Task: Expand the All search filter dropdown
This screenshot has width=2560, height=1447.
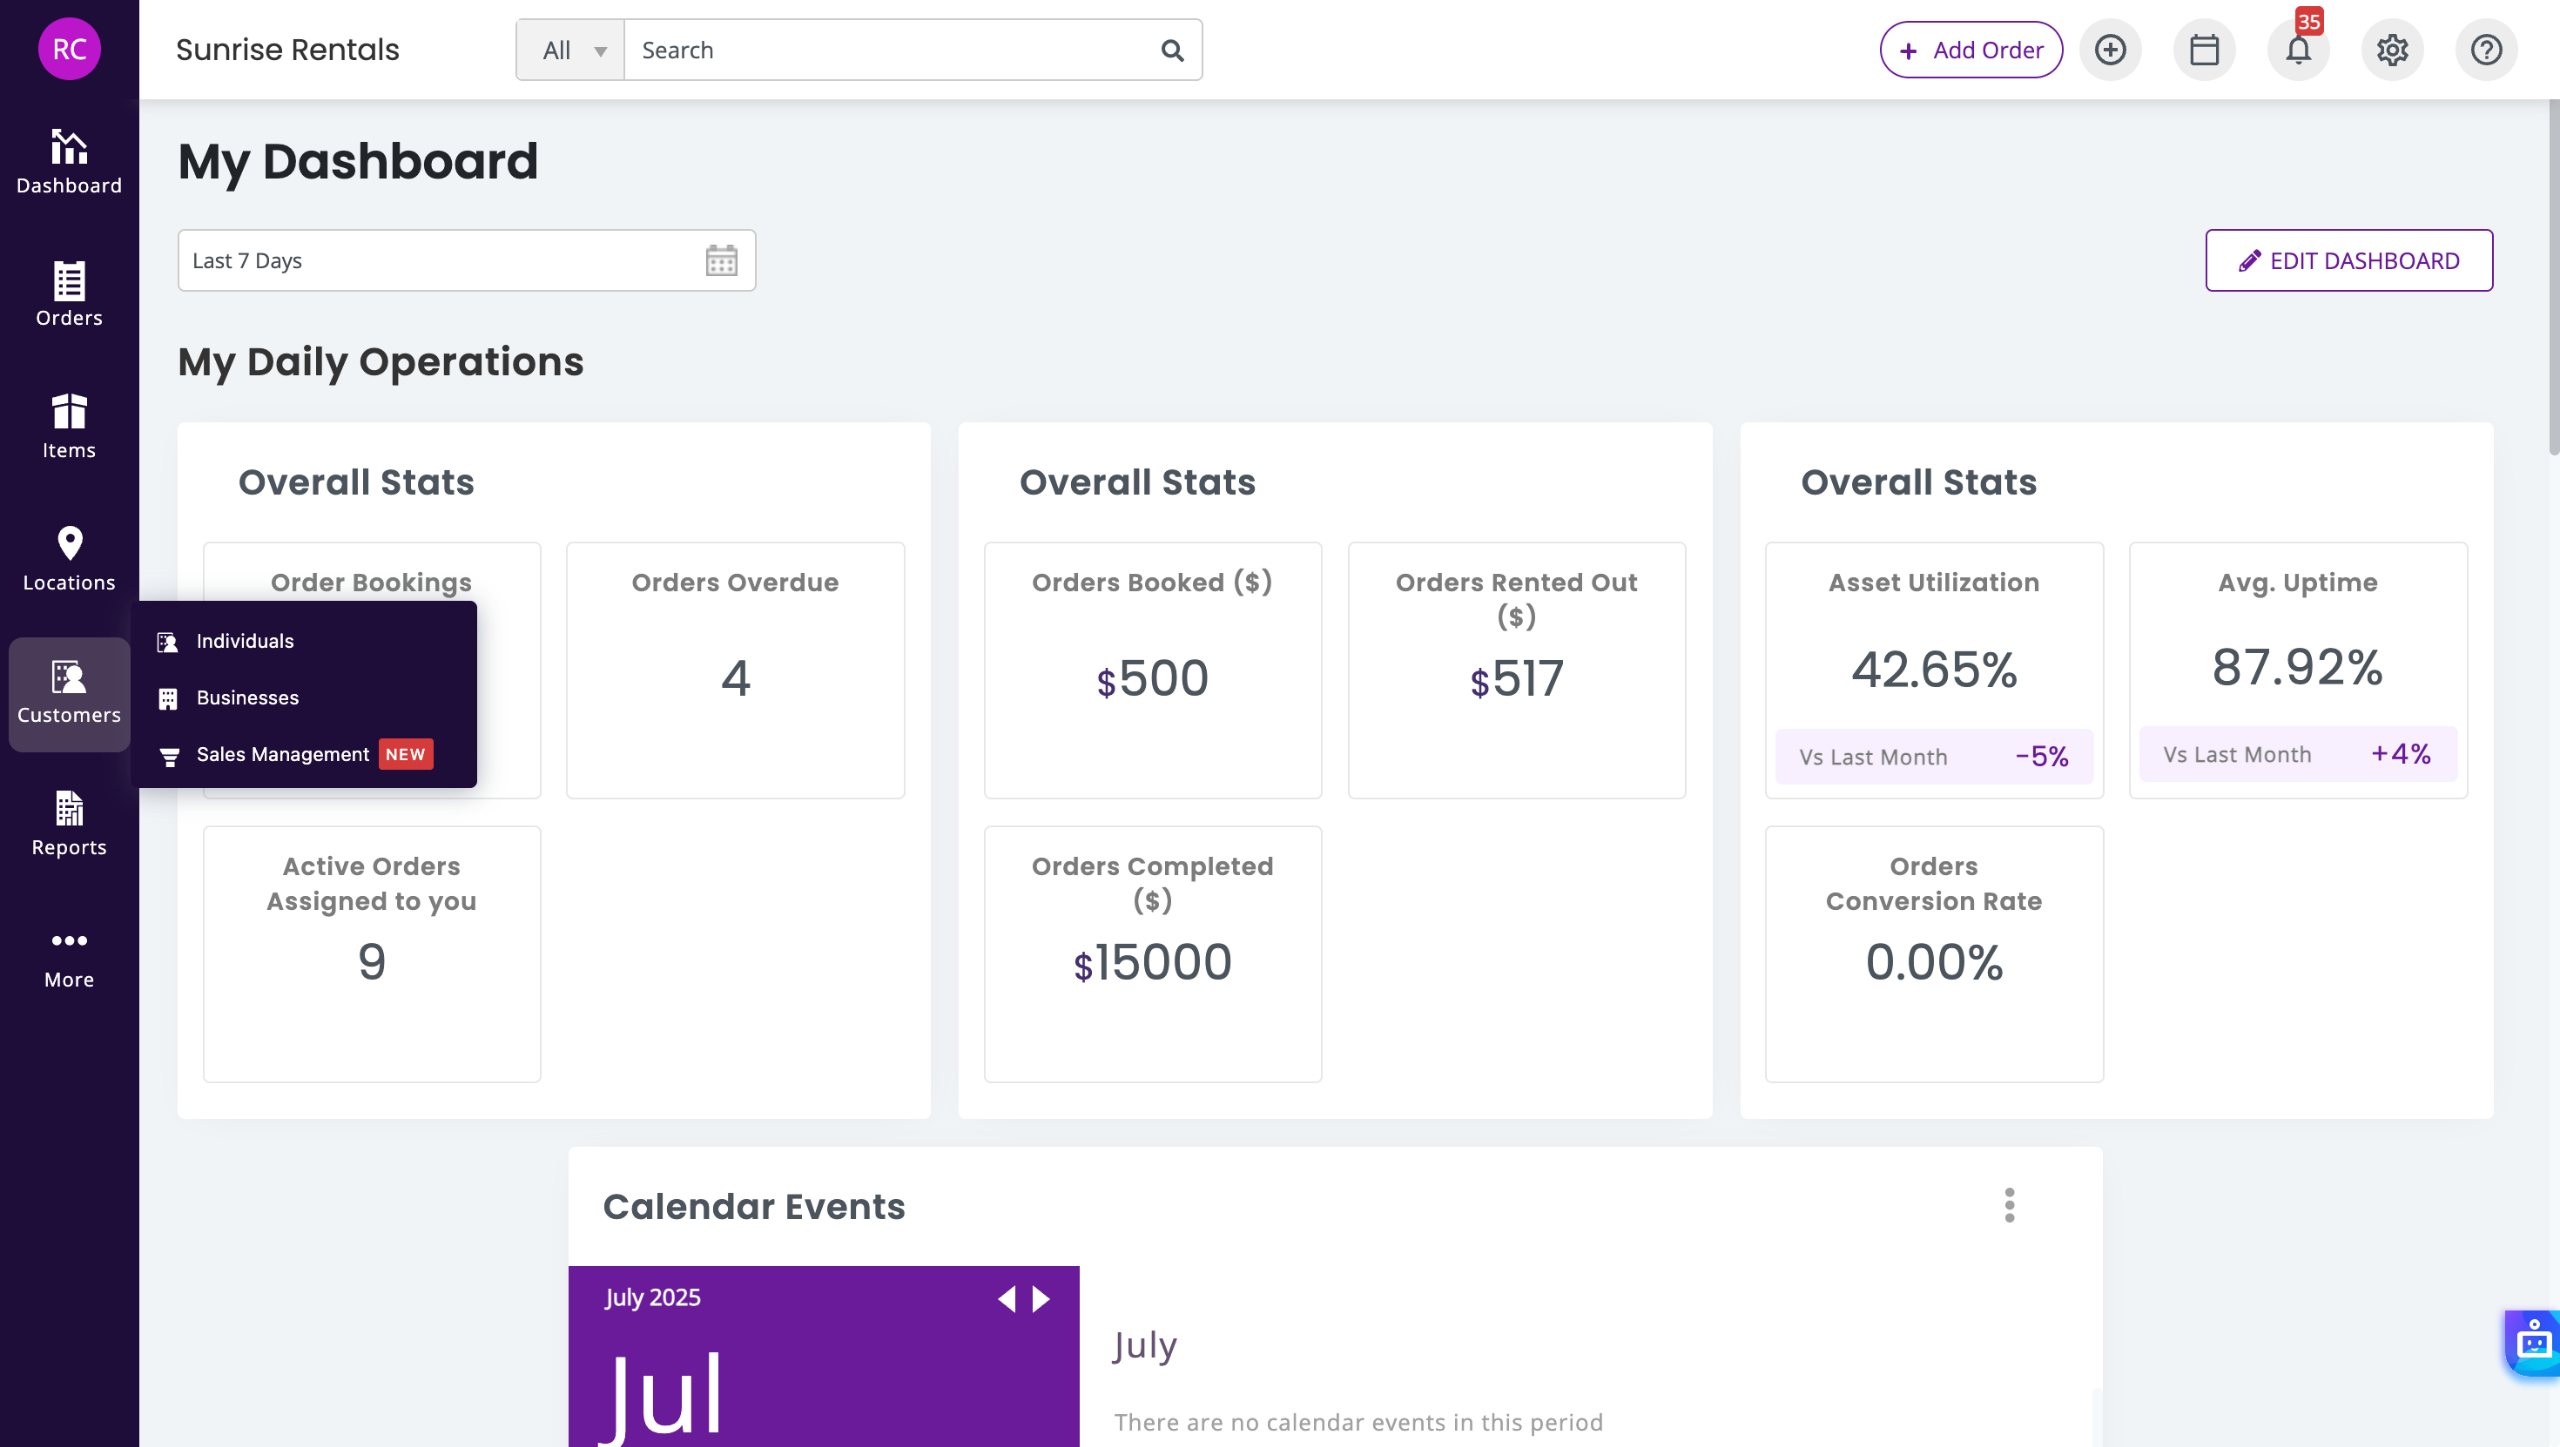Action: tap(571, 50)
